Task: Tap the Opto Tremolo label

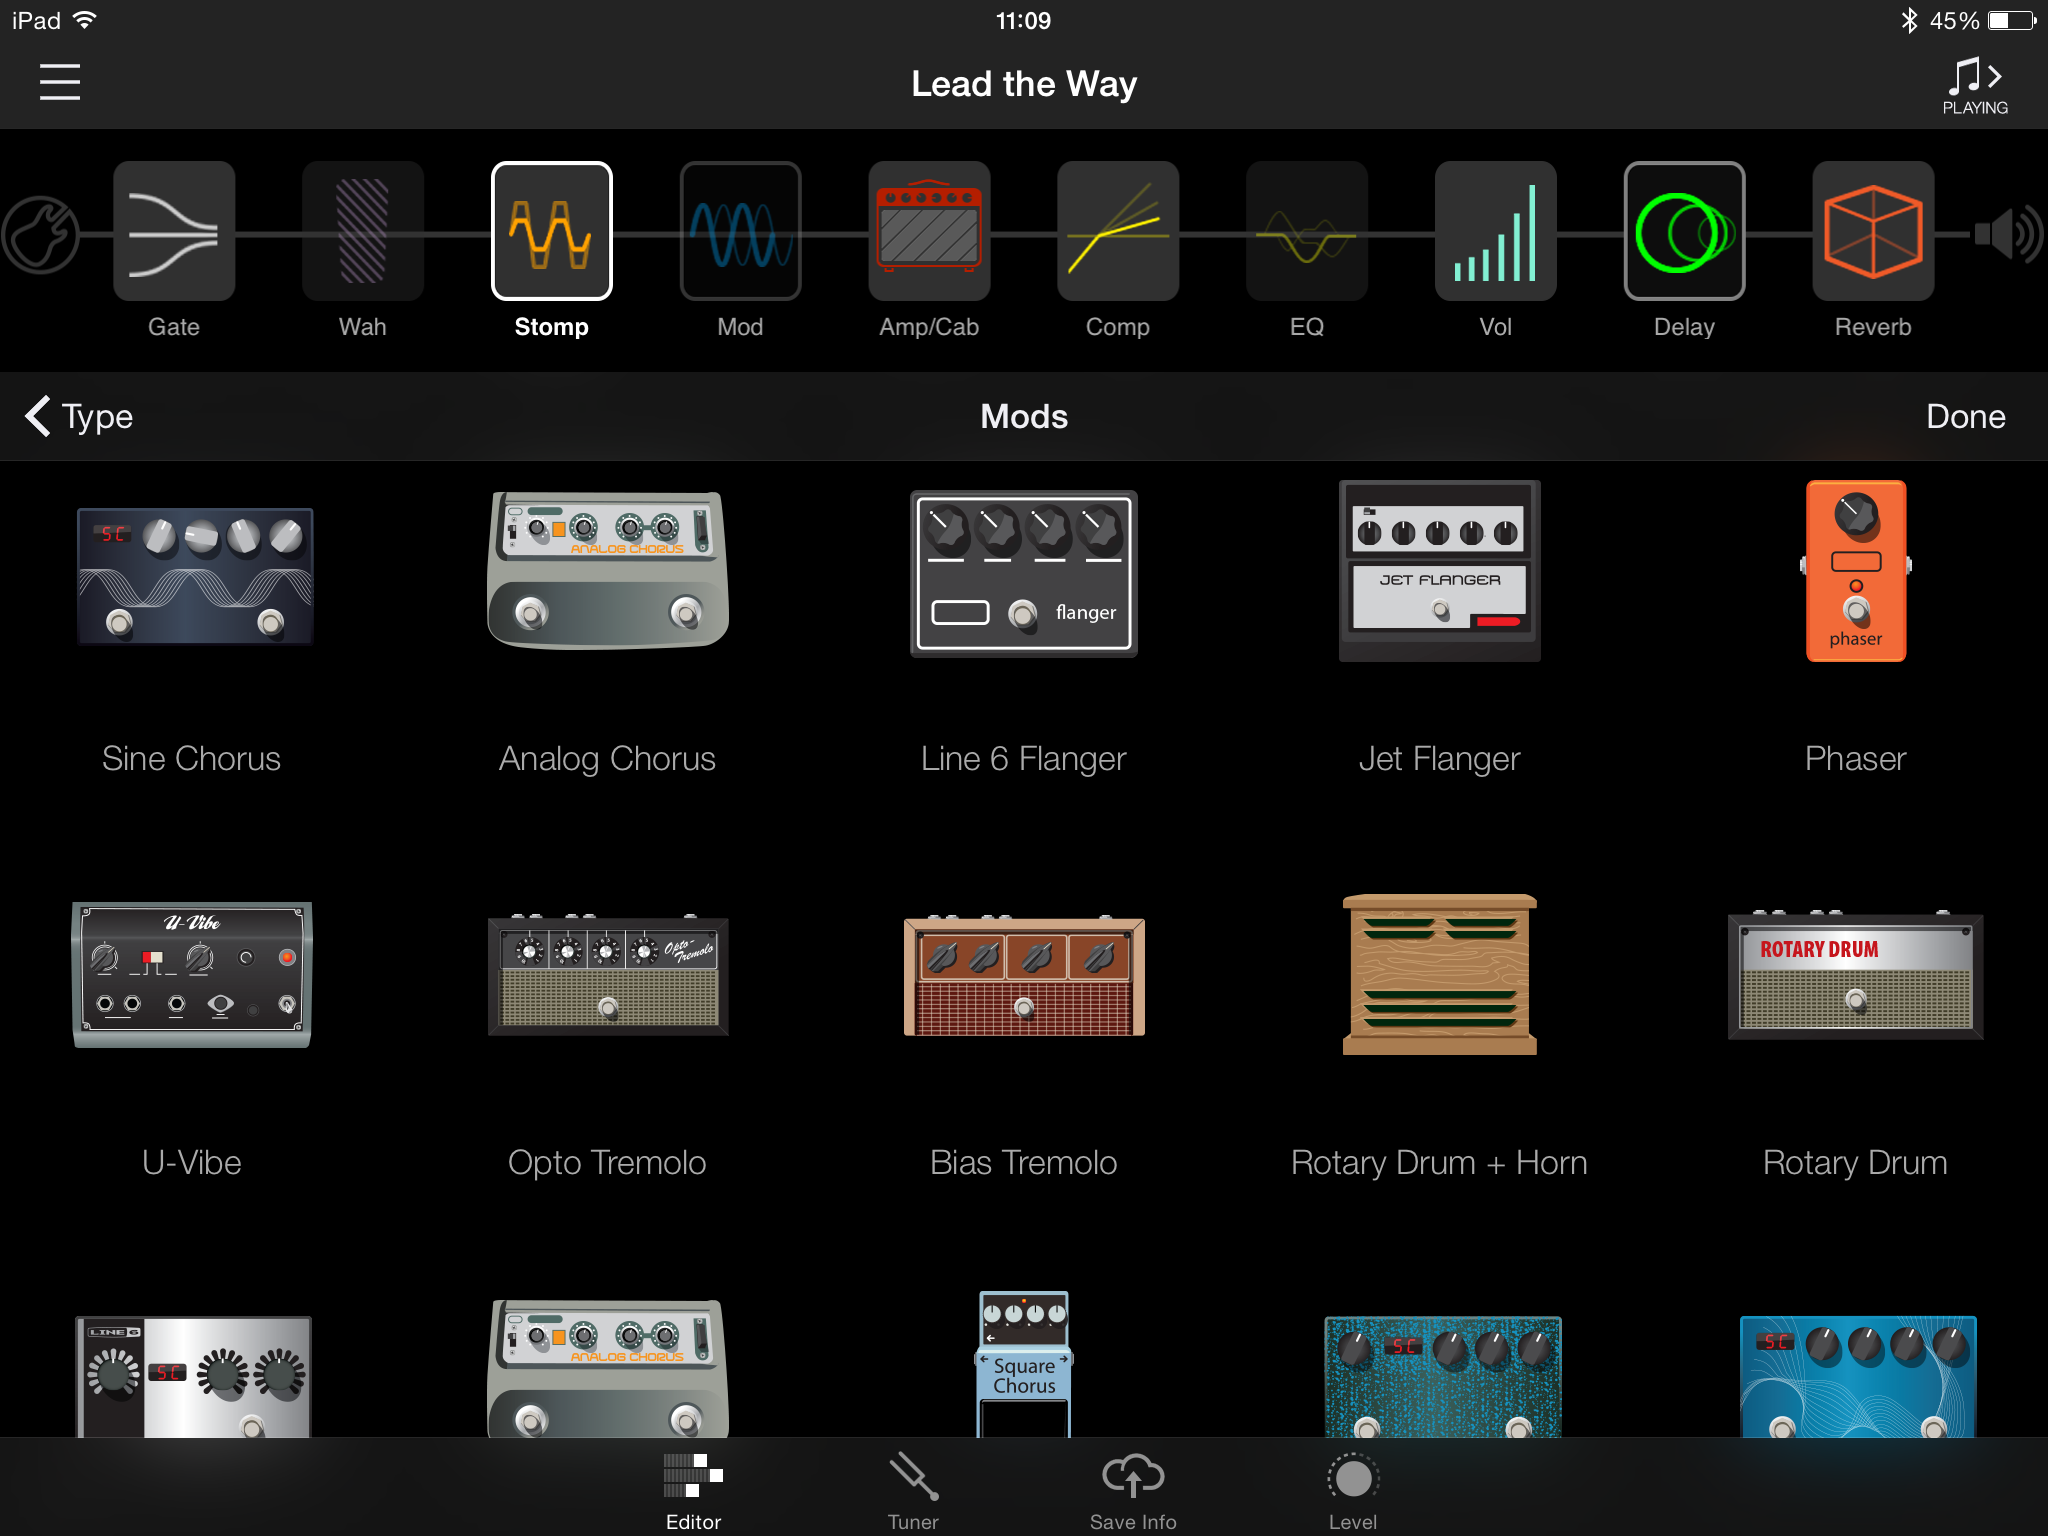Action: click(607, 1163)
